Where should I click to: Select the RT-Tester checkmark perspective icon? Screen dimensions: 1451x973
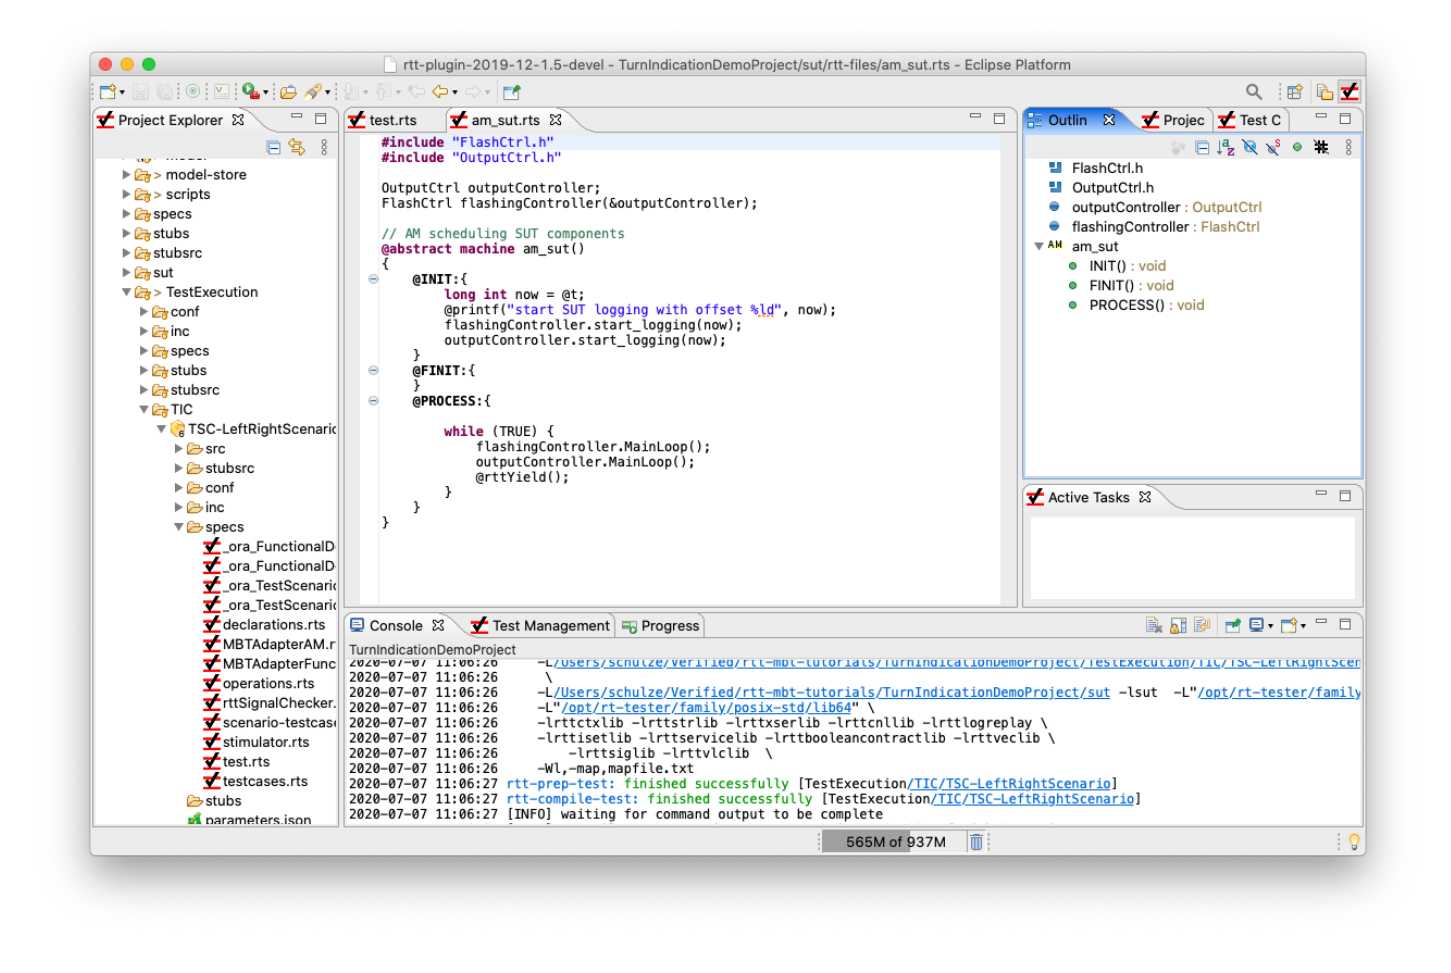1349,92
